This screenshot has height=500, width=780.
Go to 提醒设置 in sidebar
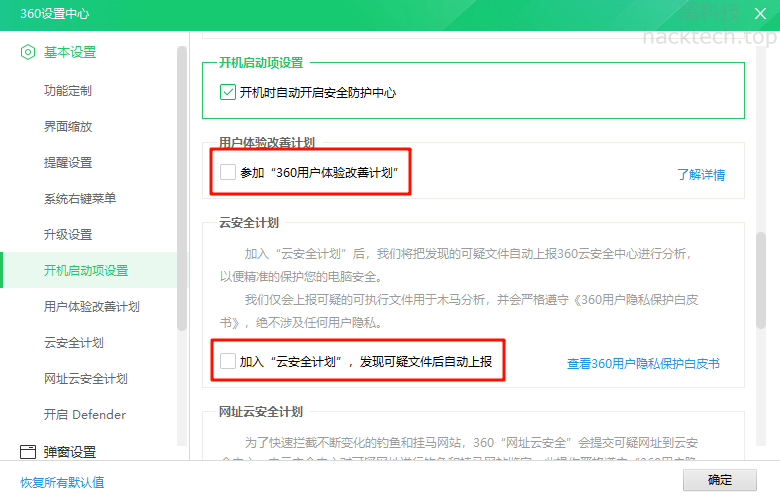tap(68, 163)
